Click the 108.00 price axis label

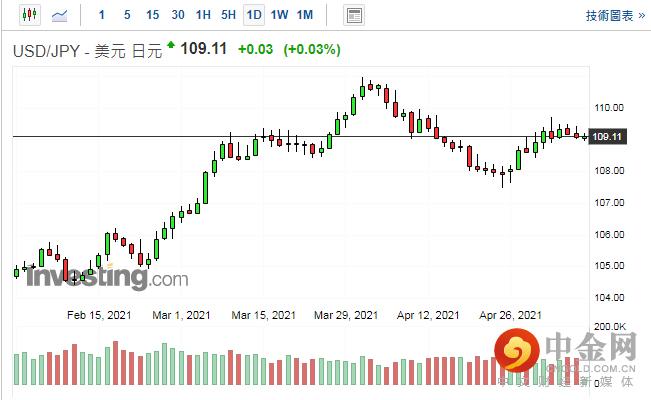[x=609, y=171]
